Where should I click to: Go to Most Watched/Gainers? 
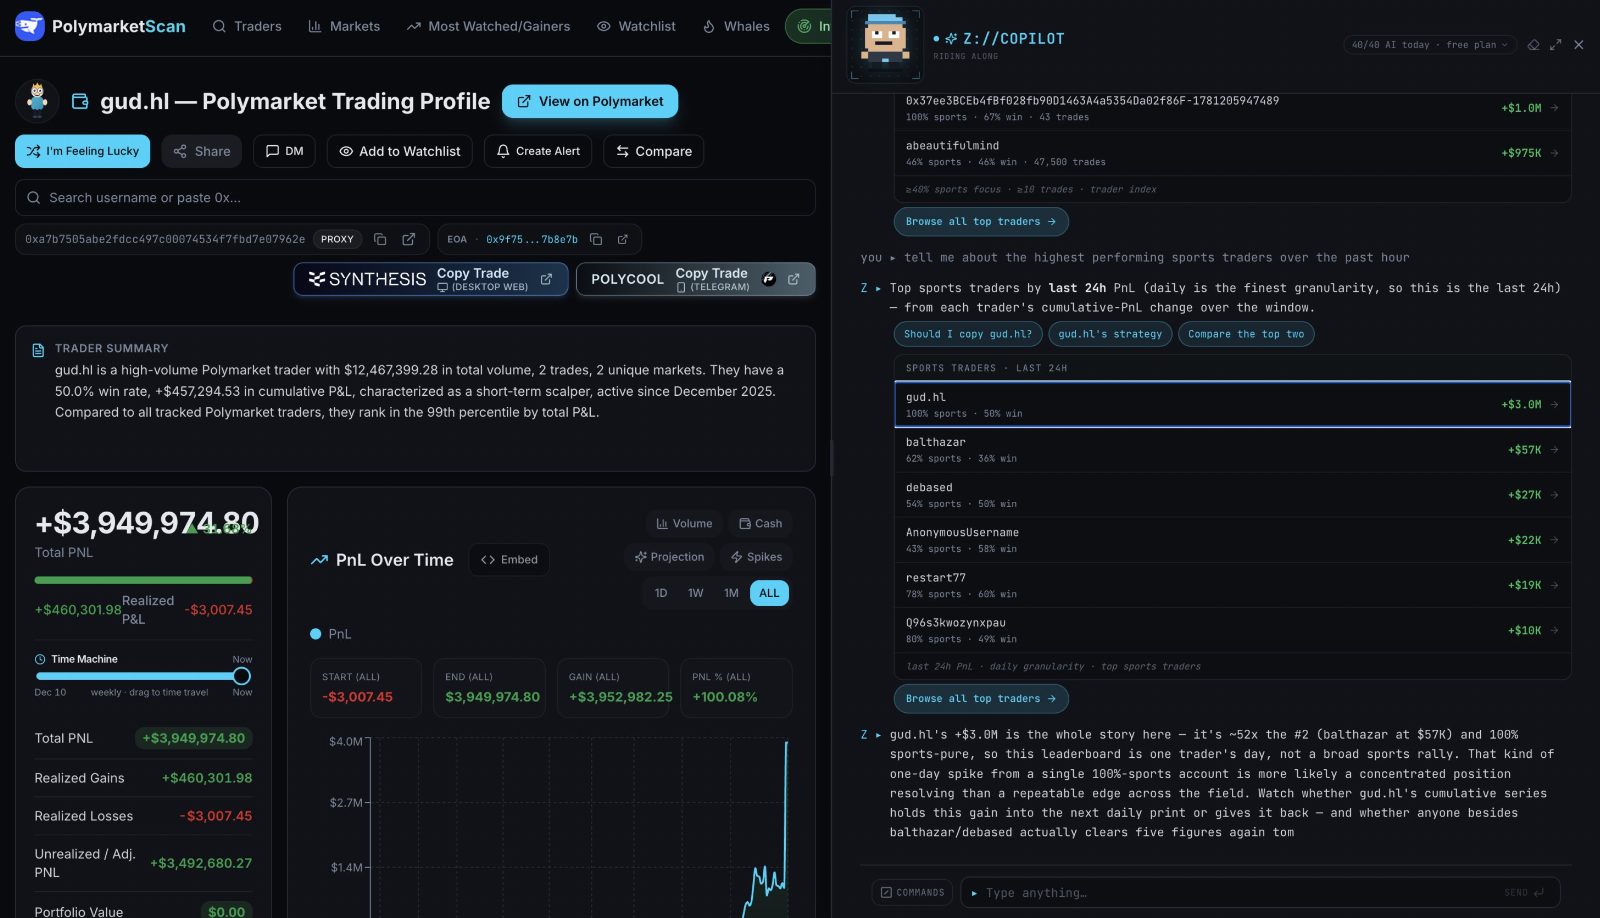(489, 26)
